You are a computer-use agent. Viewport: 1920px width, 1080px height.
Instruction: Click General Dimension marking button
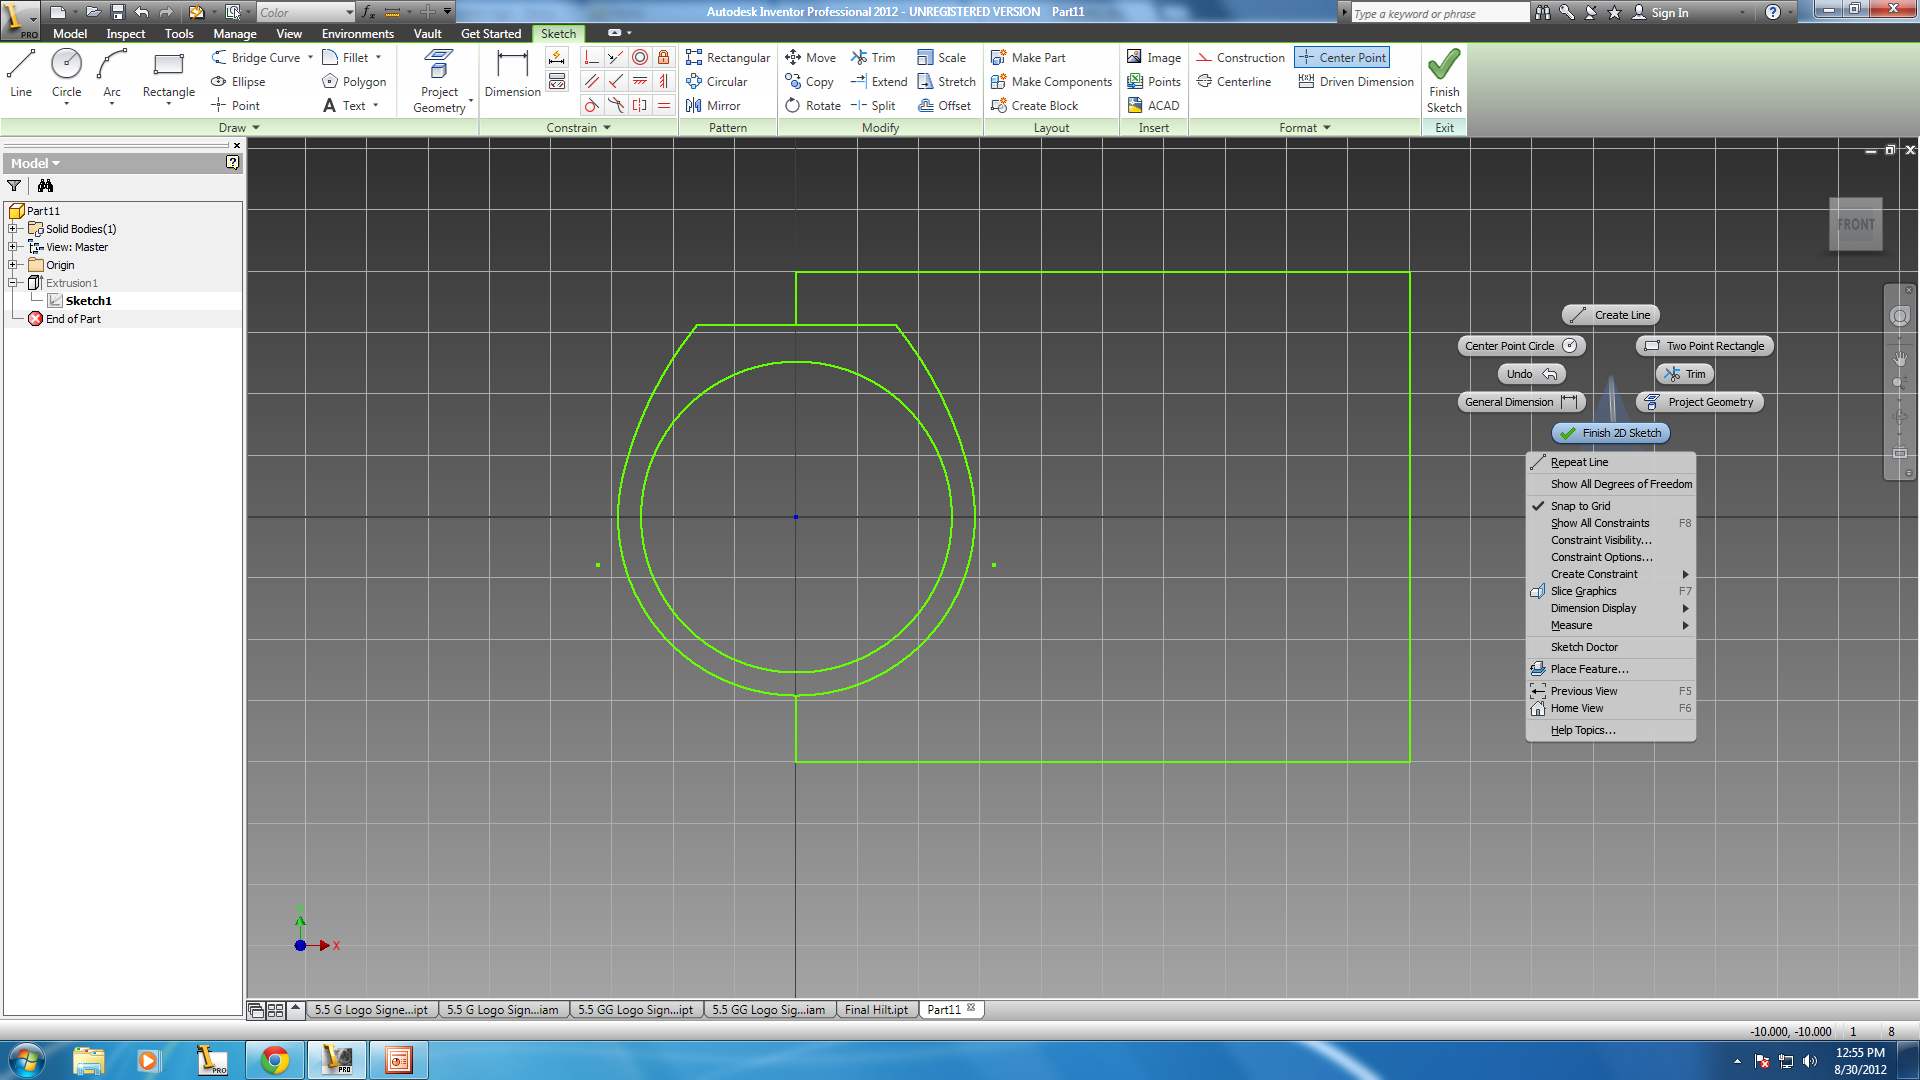pos(1521,402)
